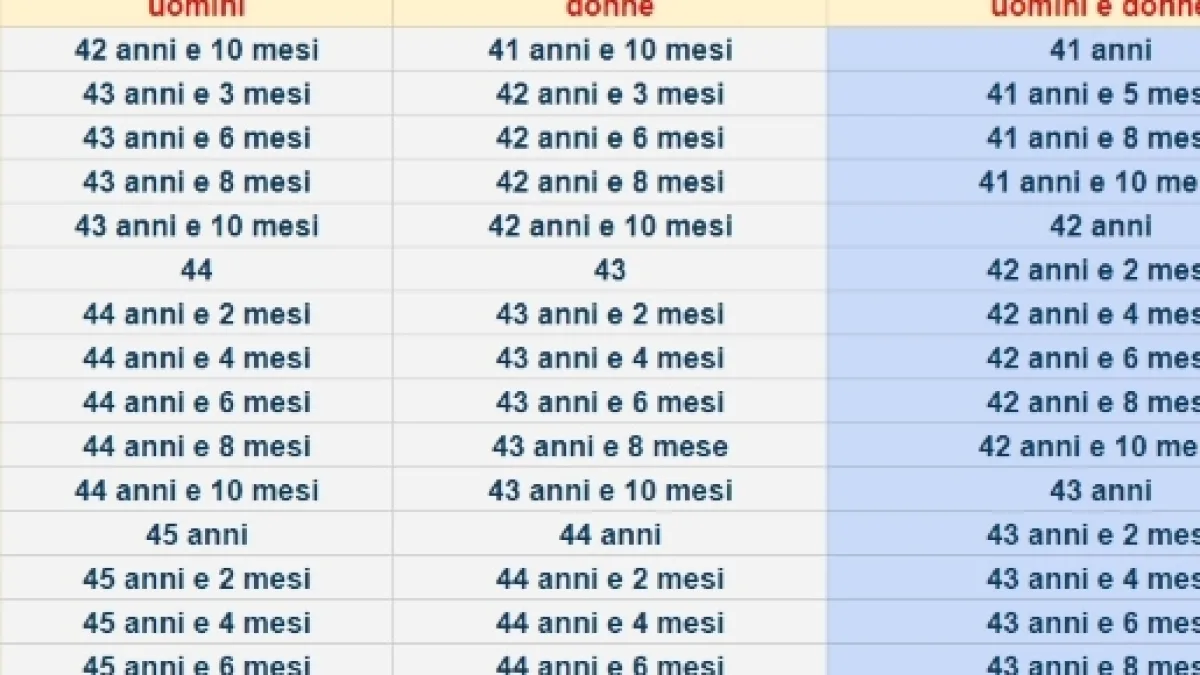Select '42 anni e 10 mesi' in uomini column
1200x675 pixels.
coord(196,50)
